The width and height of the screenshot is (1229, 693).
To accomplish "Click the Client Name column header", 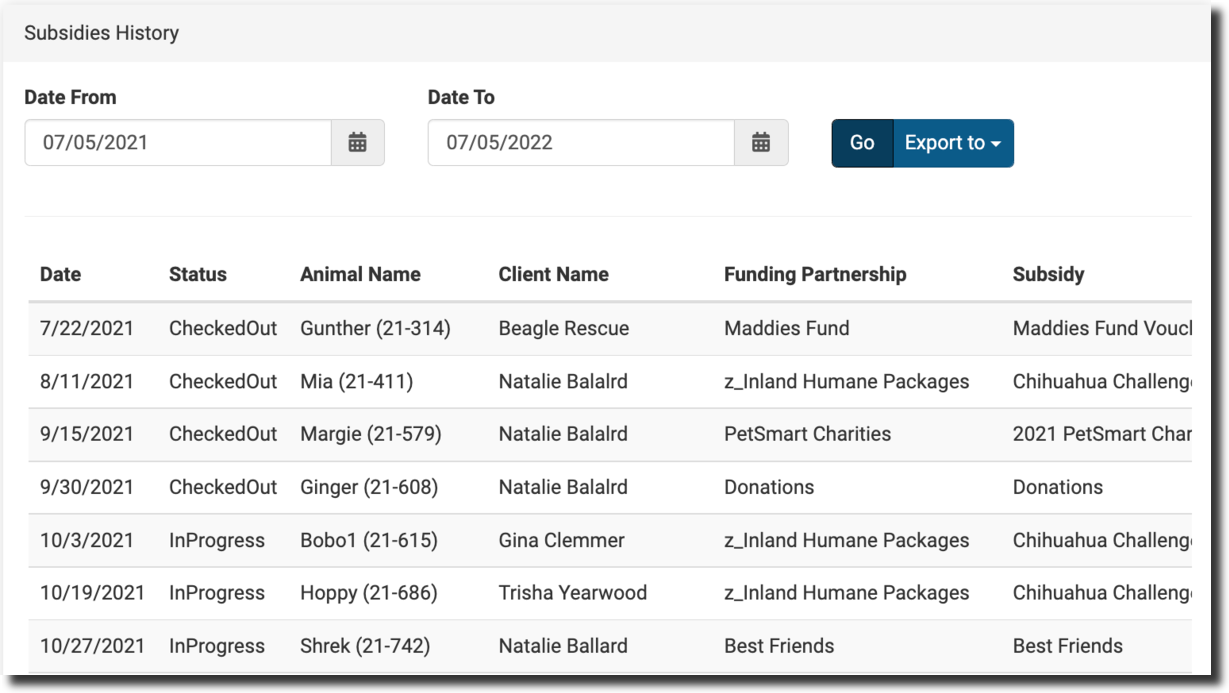I will (x=553, y=274).
